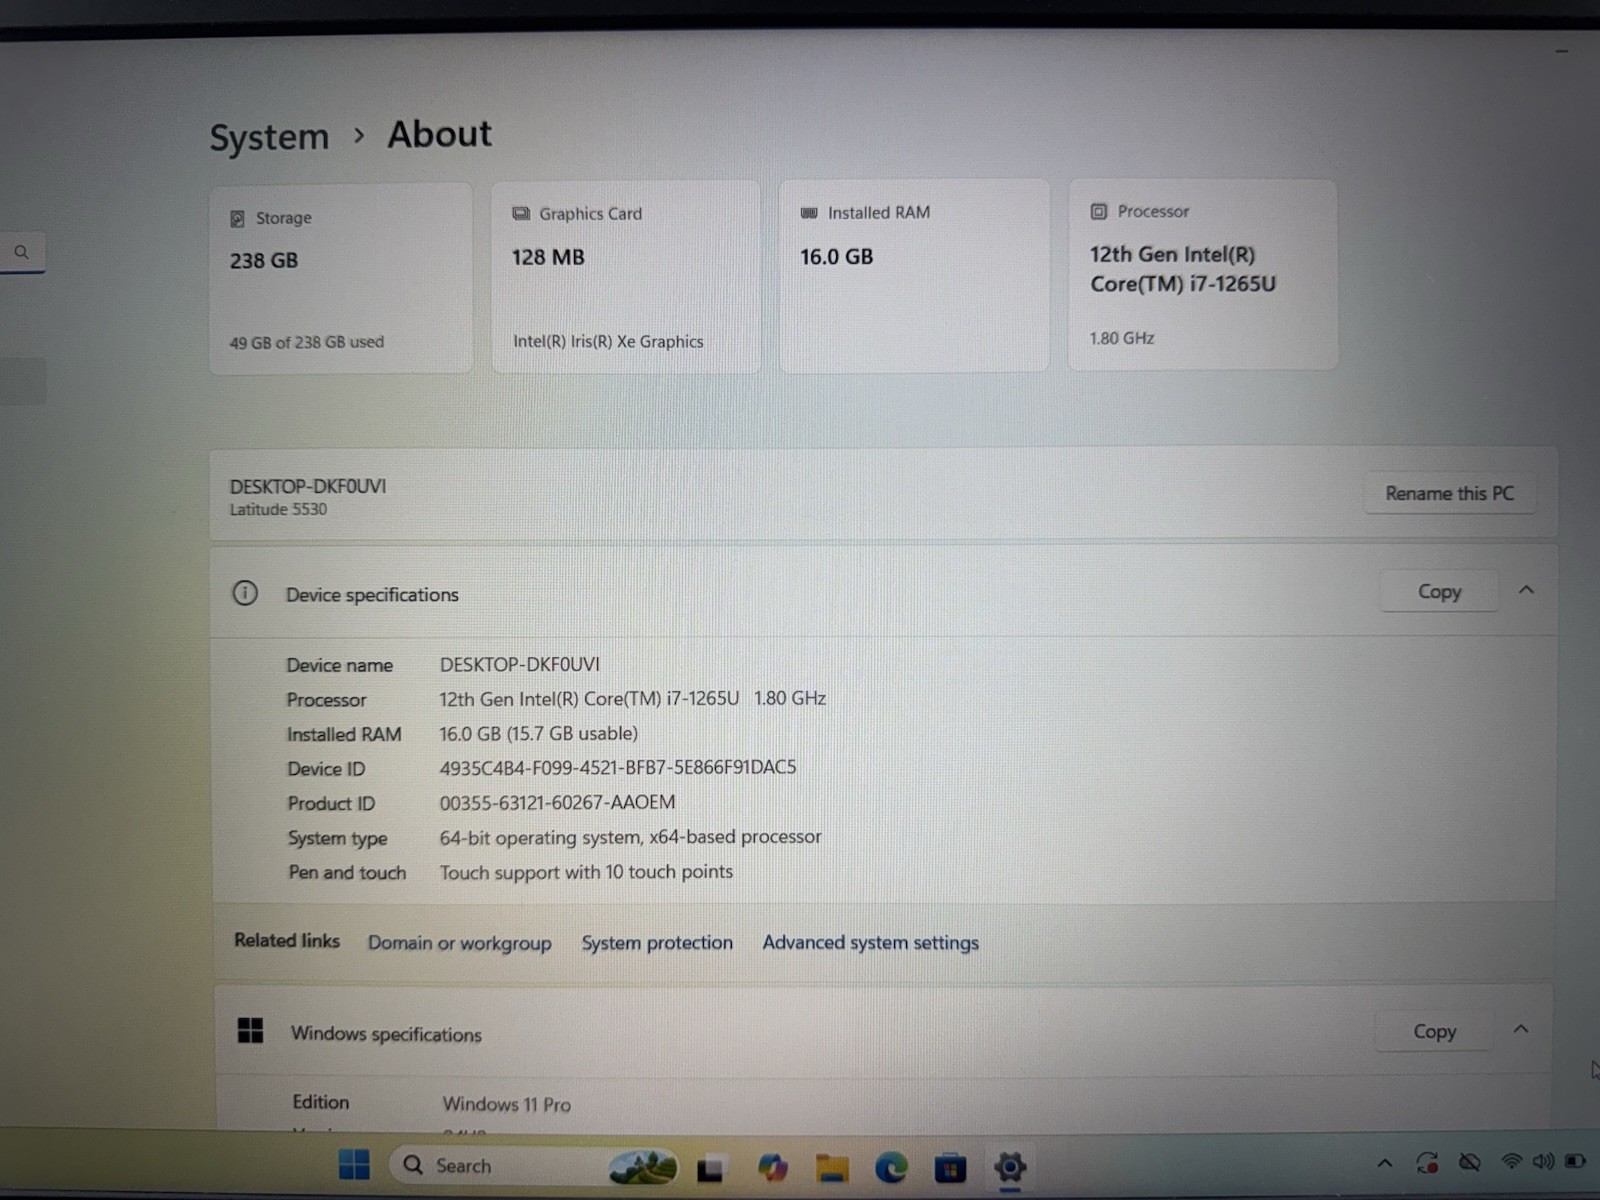Copy the Device specifications
This screenshot has width=1600, height=1200.
pos(1439,591)
